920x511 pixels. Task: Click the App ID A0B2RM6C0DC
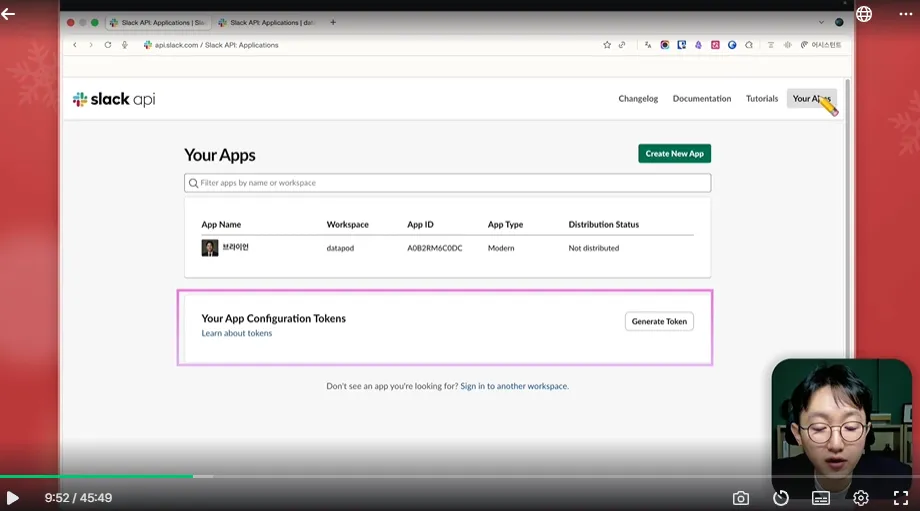(435, 248)
